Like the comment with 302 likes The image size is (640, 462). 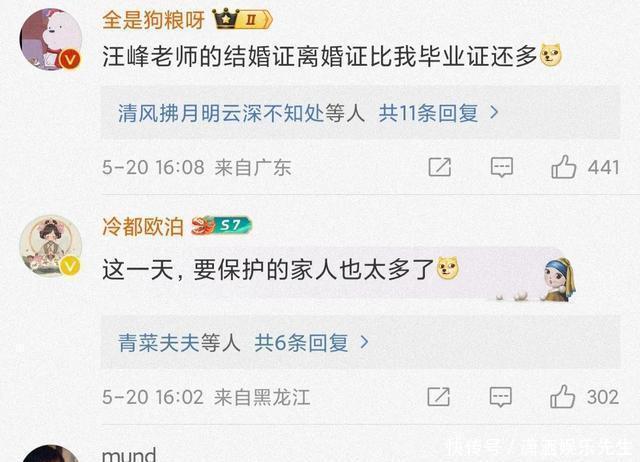pyautogui.click(x=562, y=397)
